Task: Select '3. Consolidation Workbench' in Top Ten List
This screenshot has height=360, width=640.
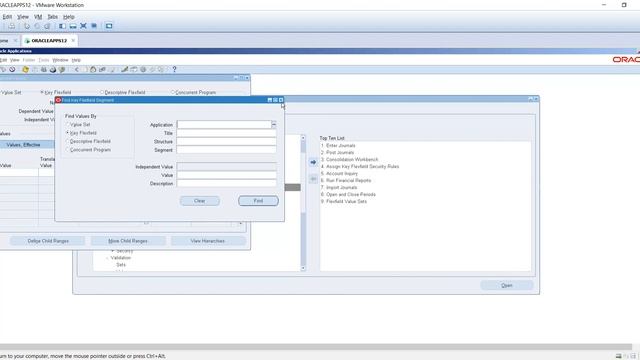Action: click(x=349, y=160)
